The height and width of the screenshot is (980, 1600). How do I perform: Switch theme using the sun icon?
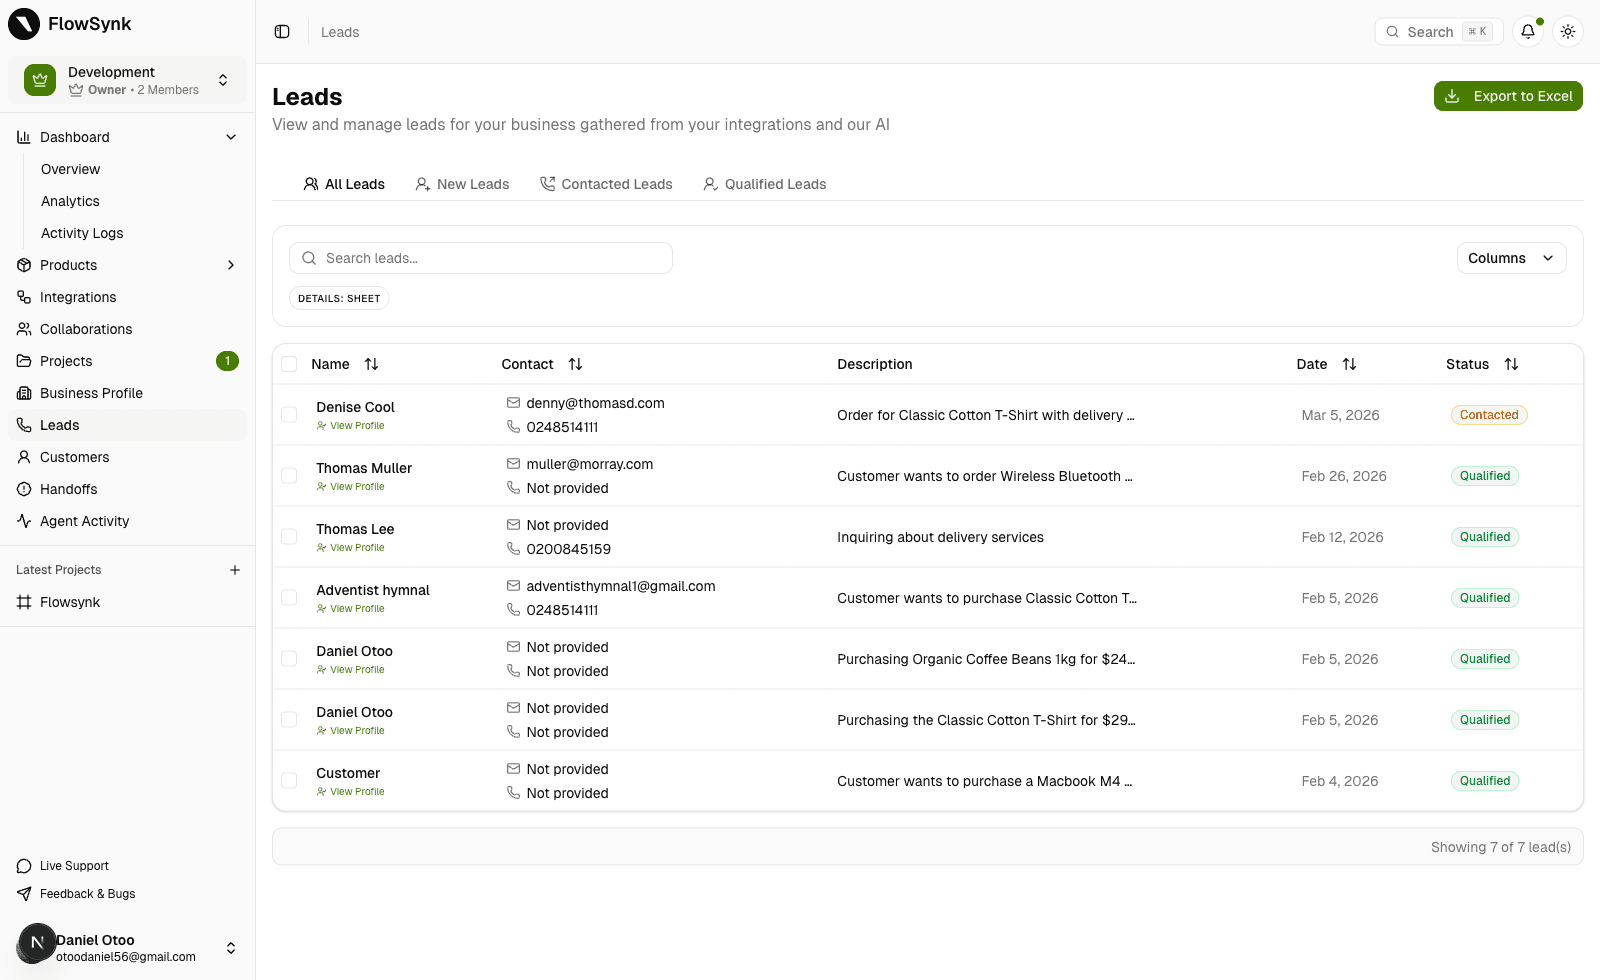[x=1567, y=32]
